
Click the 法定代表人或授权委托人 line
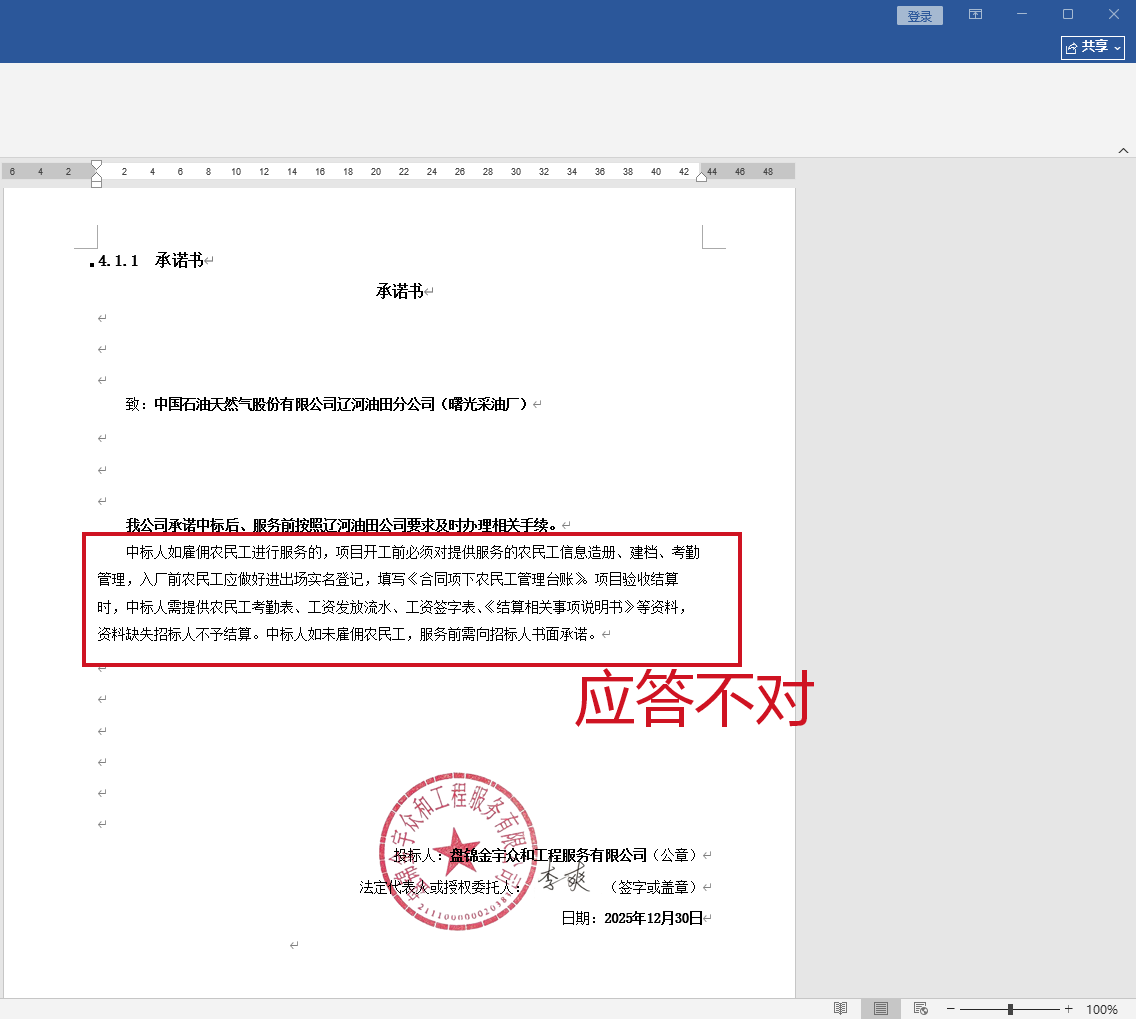pyautogui.click(x=440, y=887)
